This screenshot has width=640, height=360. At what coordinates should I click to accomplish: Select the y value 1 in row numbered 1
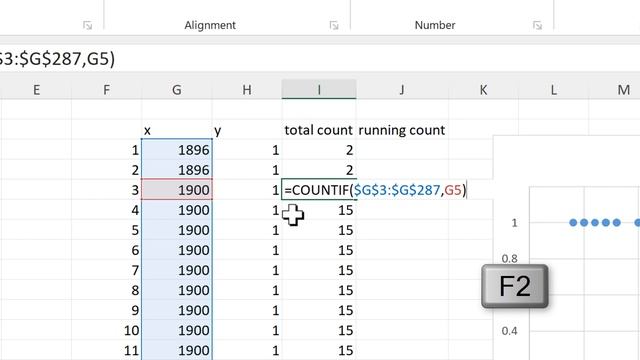click(247, 150)
